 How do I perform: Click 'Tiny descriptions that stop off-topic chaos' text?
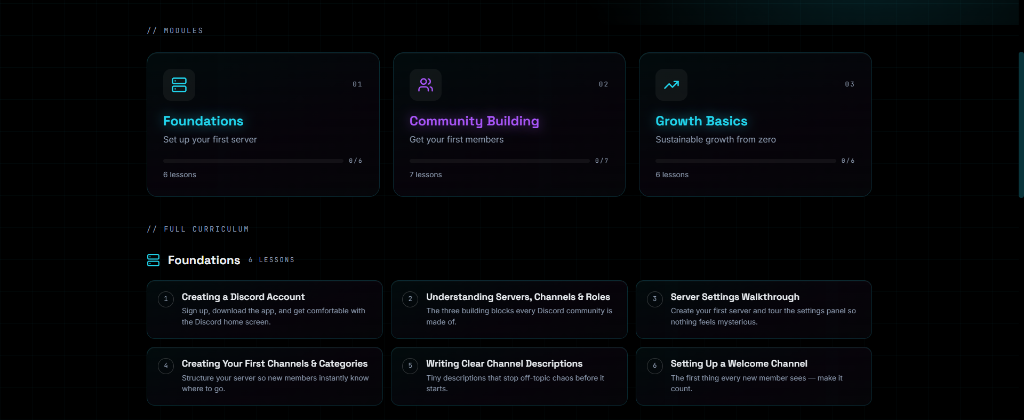pos(515,383)
